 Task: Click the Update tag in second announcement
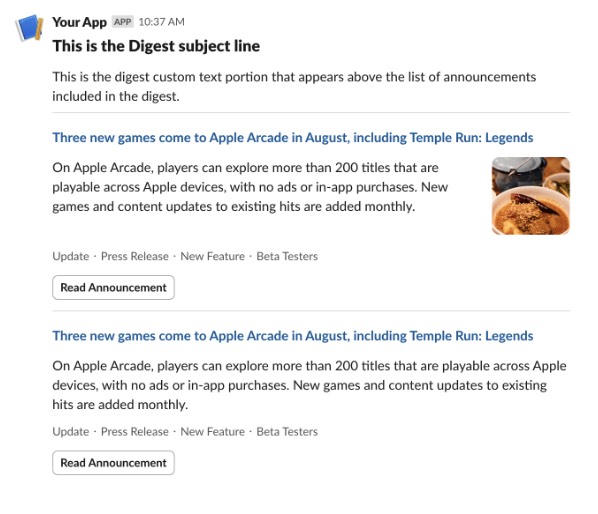click(x=71, y=432)
